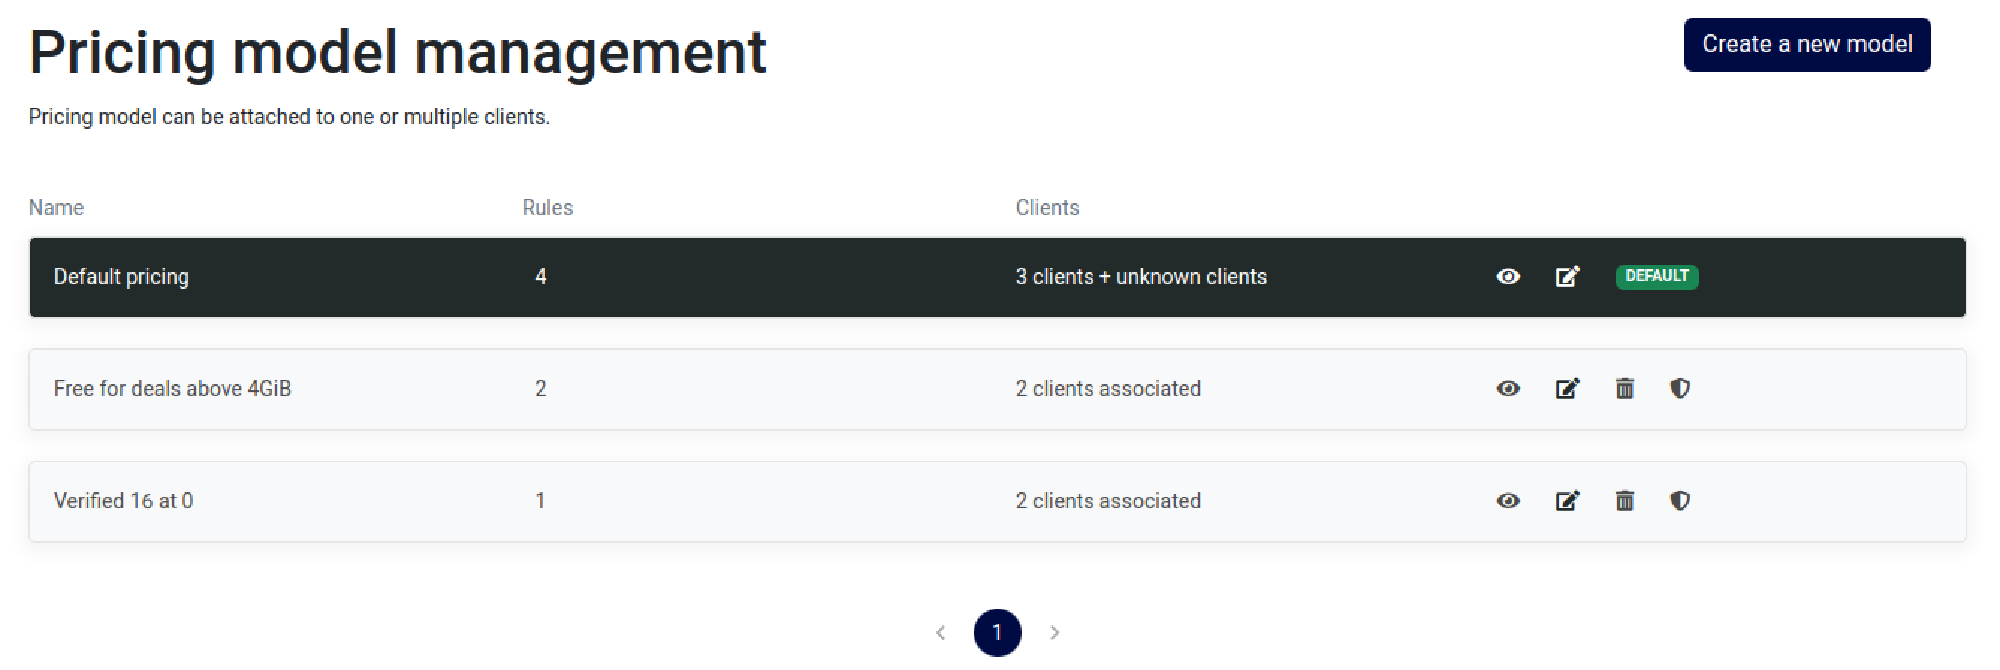Delete the "Verified 16 at 0" model
2000x670 pixels.
[1625, 501]
